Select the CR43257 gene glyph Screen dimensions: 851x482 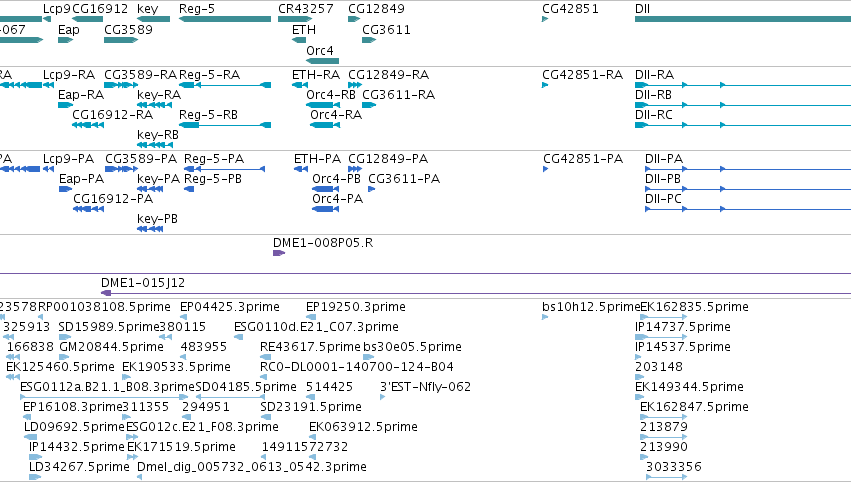[295, 19]
